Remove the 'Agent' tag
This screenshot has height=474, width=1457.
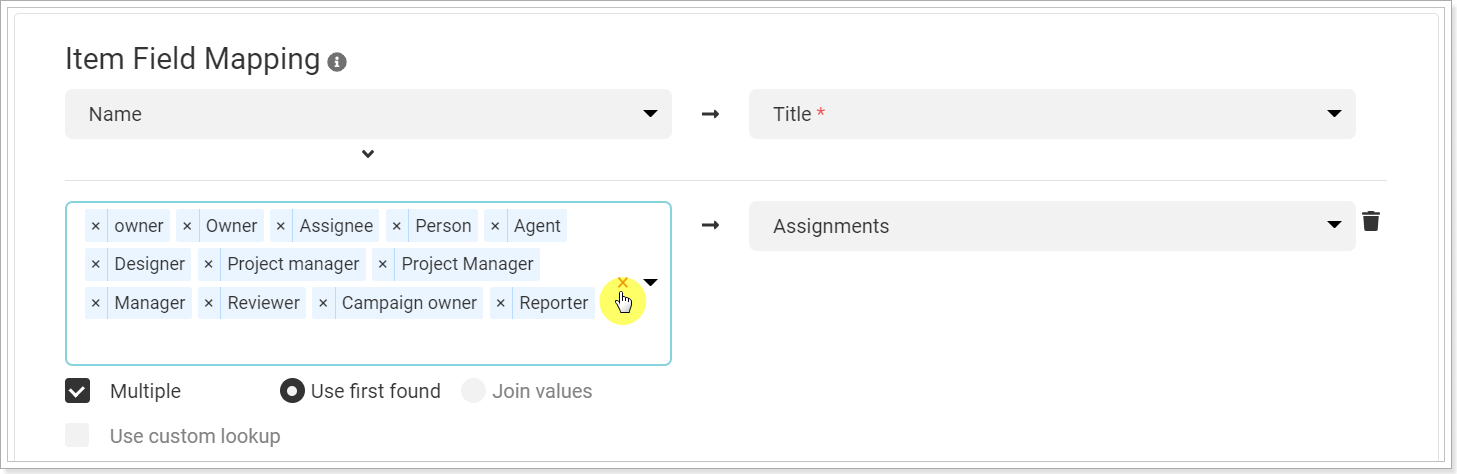(495, 226)
